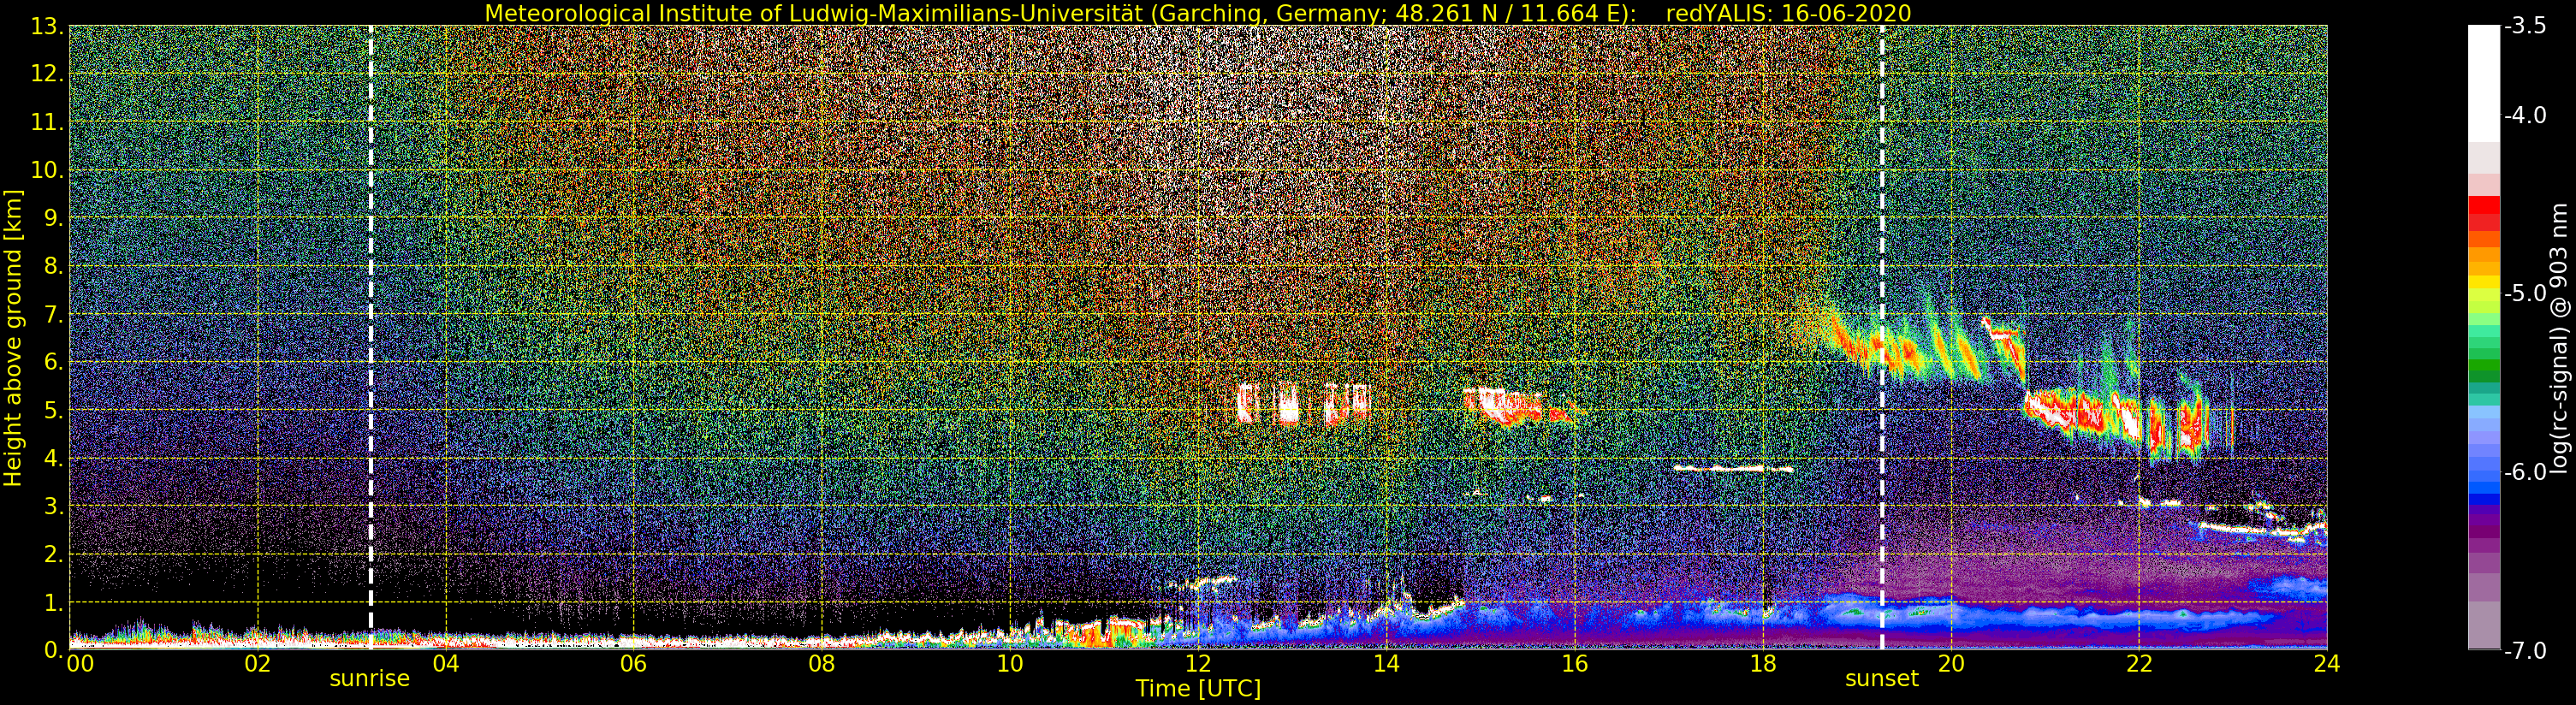This screenshot has width=2576, height=705.
Task: Click height axis tick label "2."
Action: [53, 555]
